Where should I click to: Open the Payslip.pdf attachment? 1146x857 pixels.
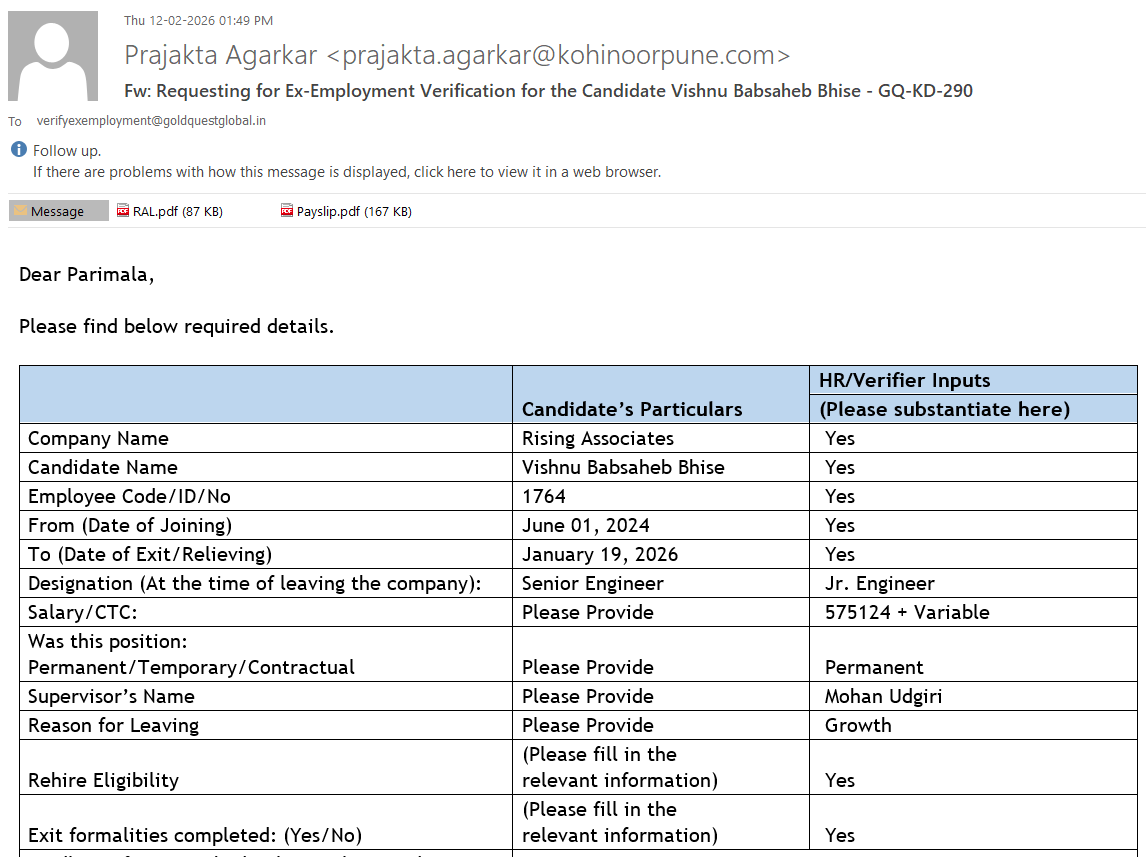tap(353, 211)
